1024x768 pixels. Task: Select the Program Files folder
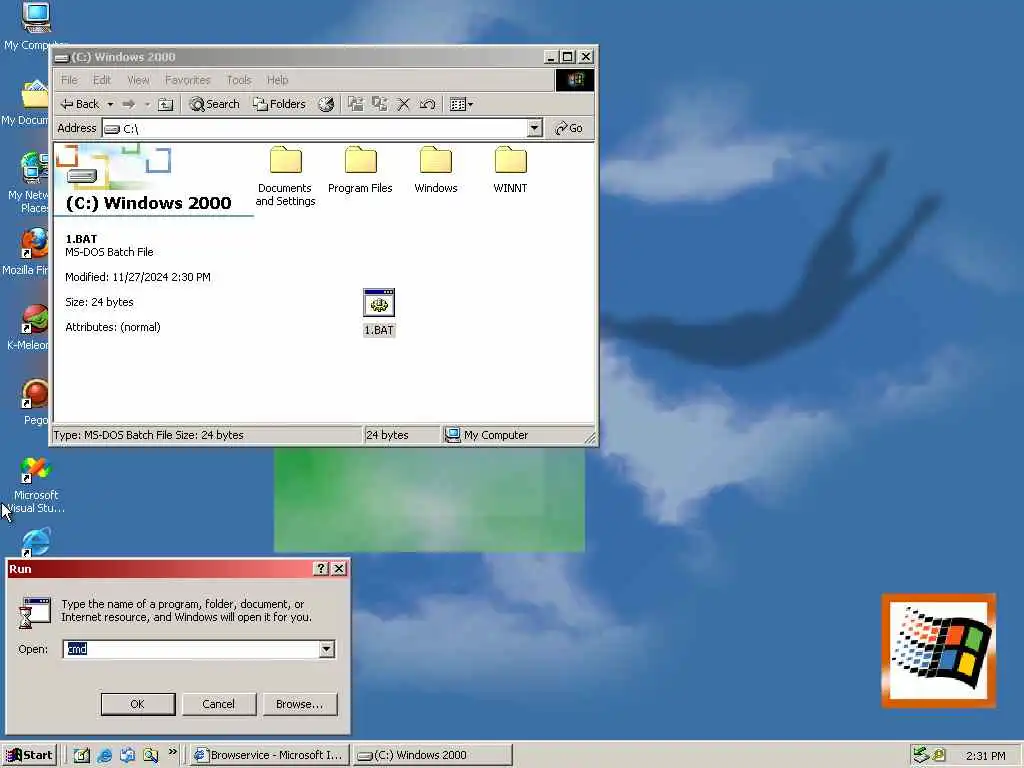(x=360, y=170)
